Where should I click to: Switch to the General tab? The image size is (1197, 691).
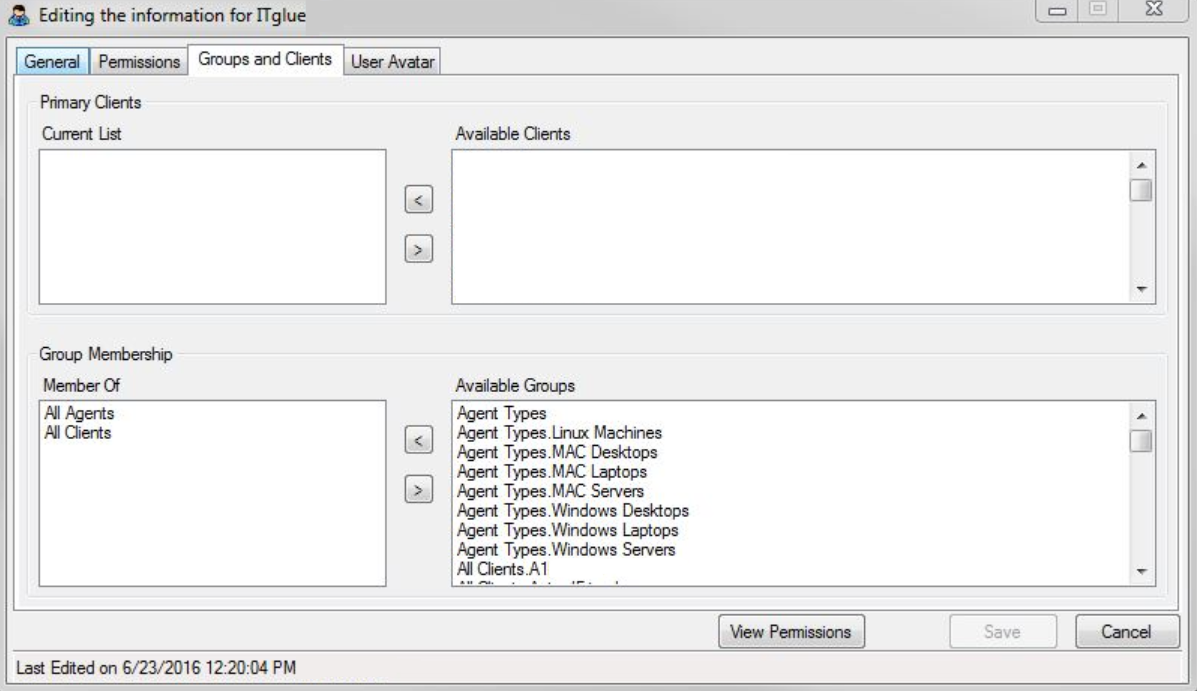[52, 62]
